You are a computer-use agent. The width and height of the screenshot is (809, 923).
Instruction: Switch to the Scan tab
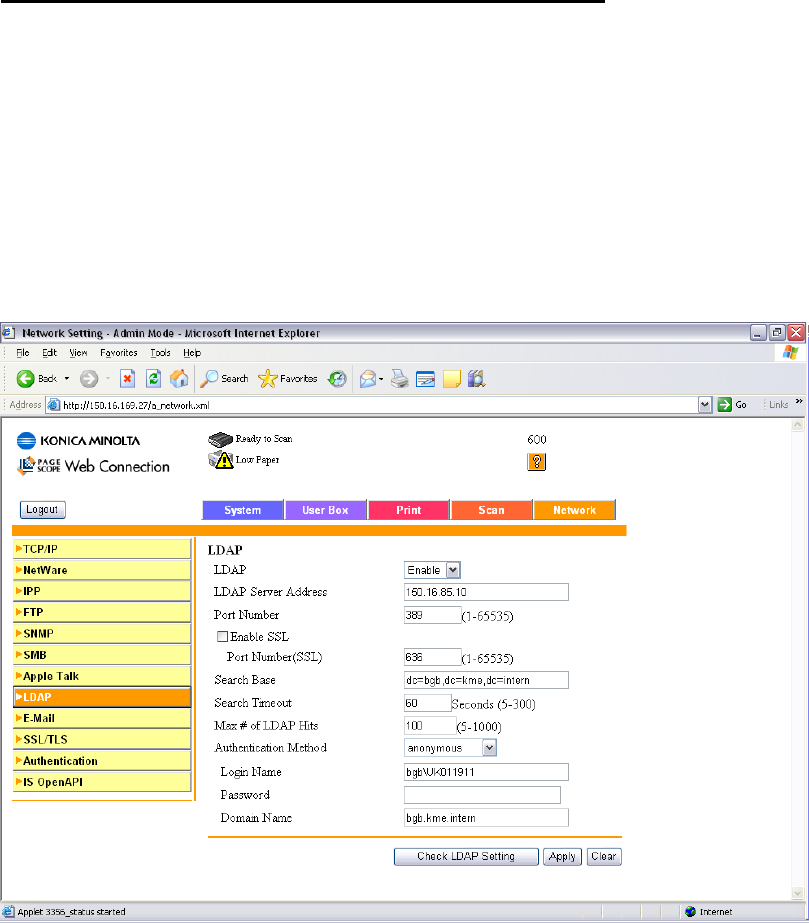(x=491, y=510)
